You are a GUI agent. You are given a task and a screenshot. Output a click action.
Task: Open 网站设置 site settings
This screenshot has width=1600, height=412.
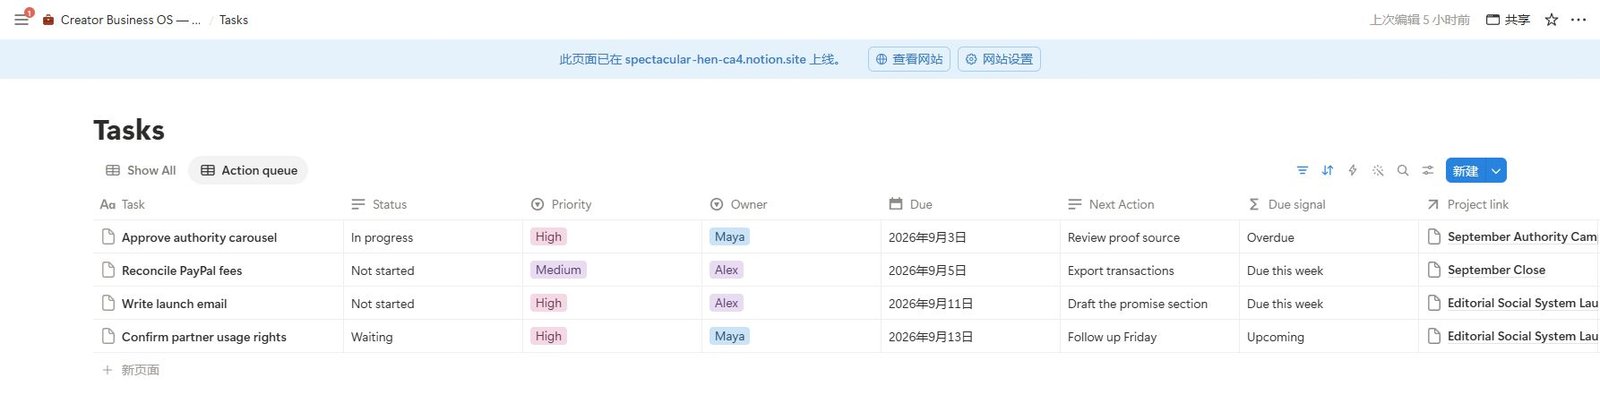tap(999, 60)
